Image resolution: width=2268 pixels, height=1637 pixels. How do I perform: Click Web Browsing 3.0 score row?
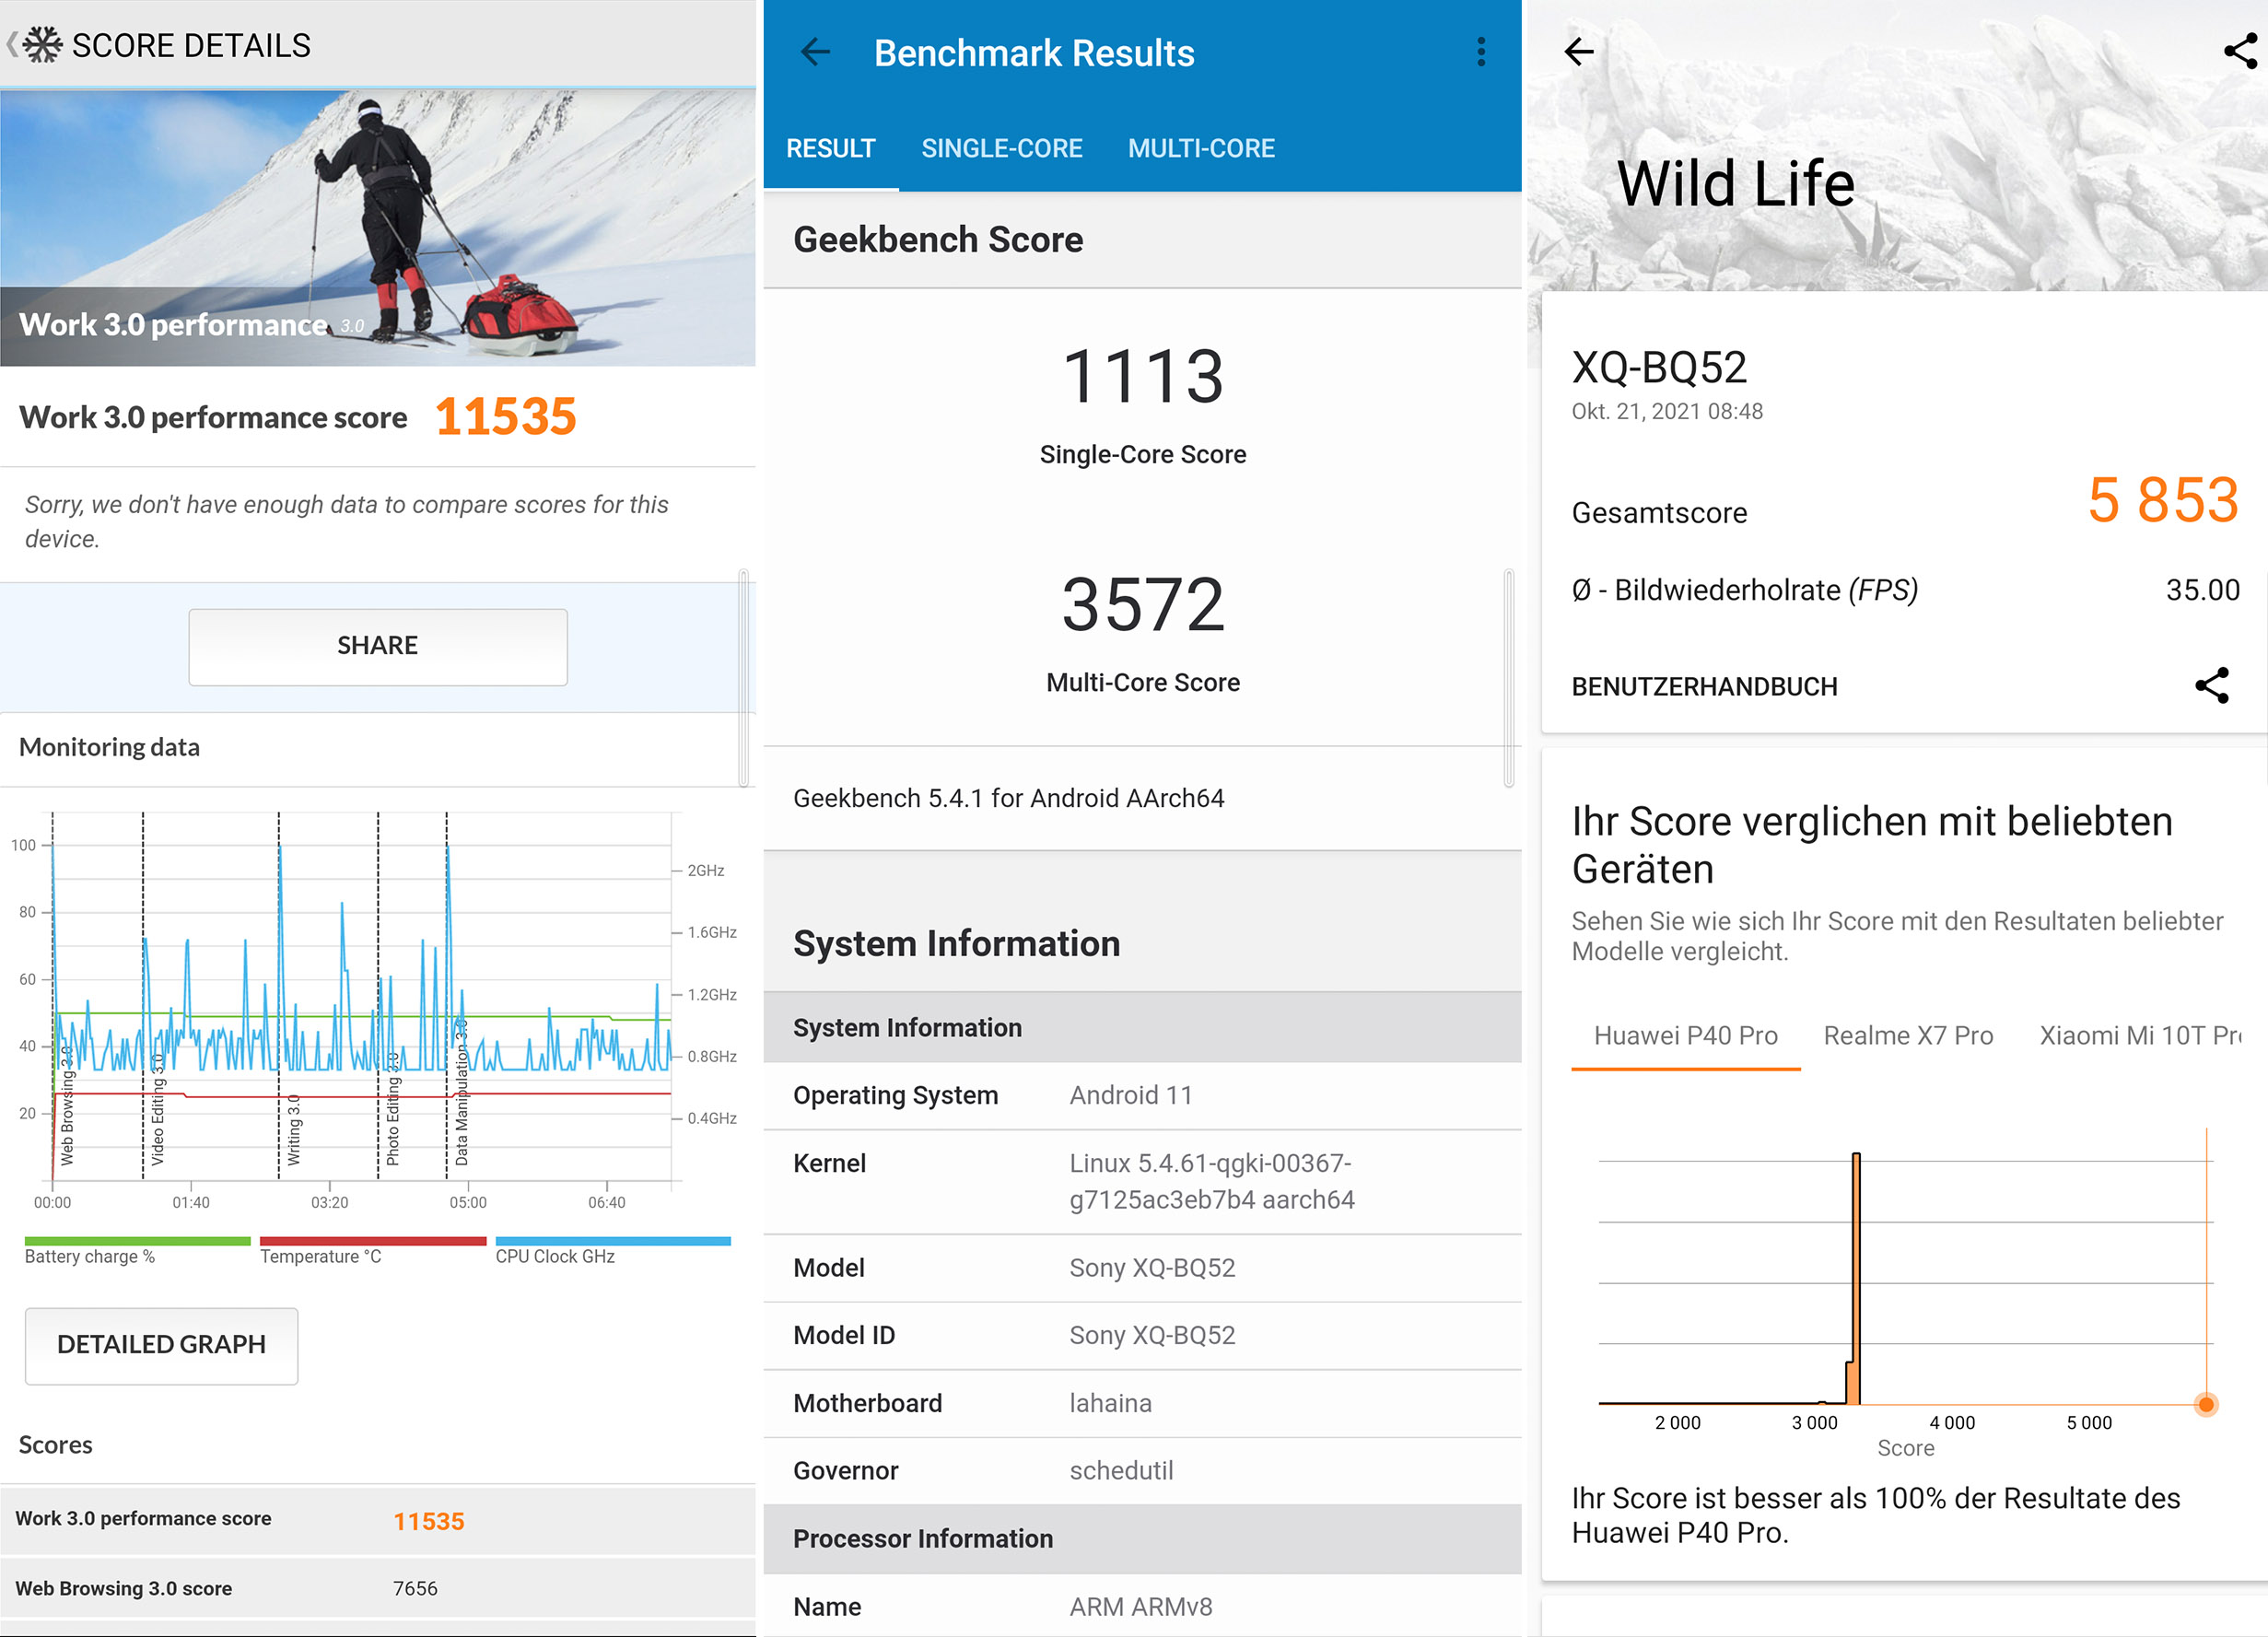(x=378, y=1588)
